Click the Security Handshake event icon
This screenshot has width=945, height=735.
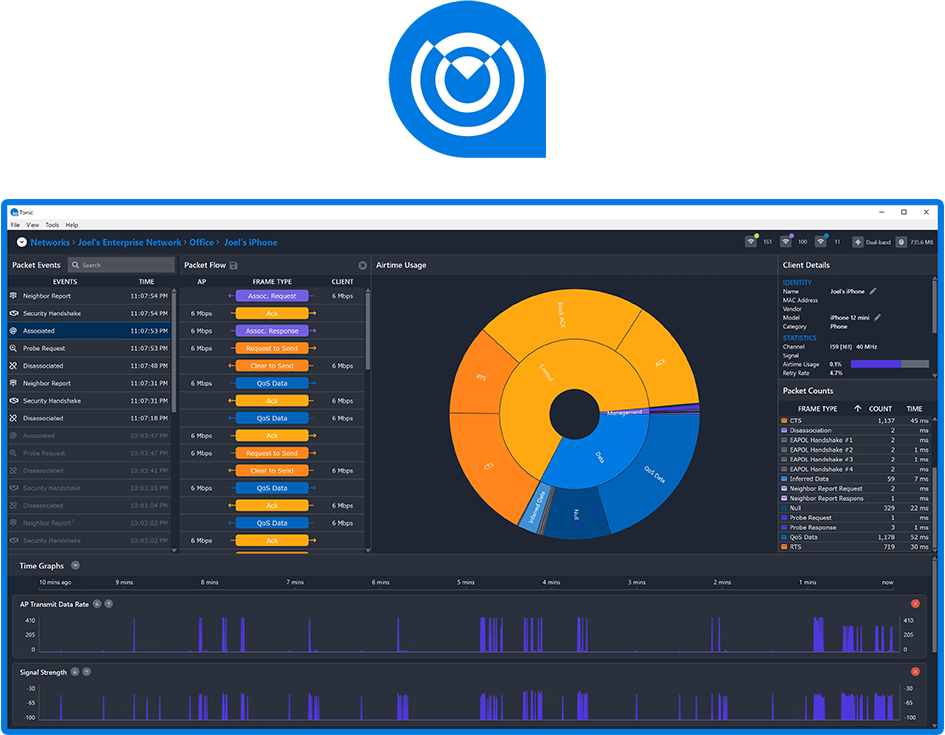13,313
